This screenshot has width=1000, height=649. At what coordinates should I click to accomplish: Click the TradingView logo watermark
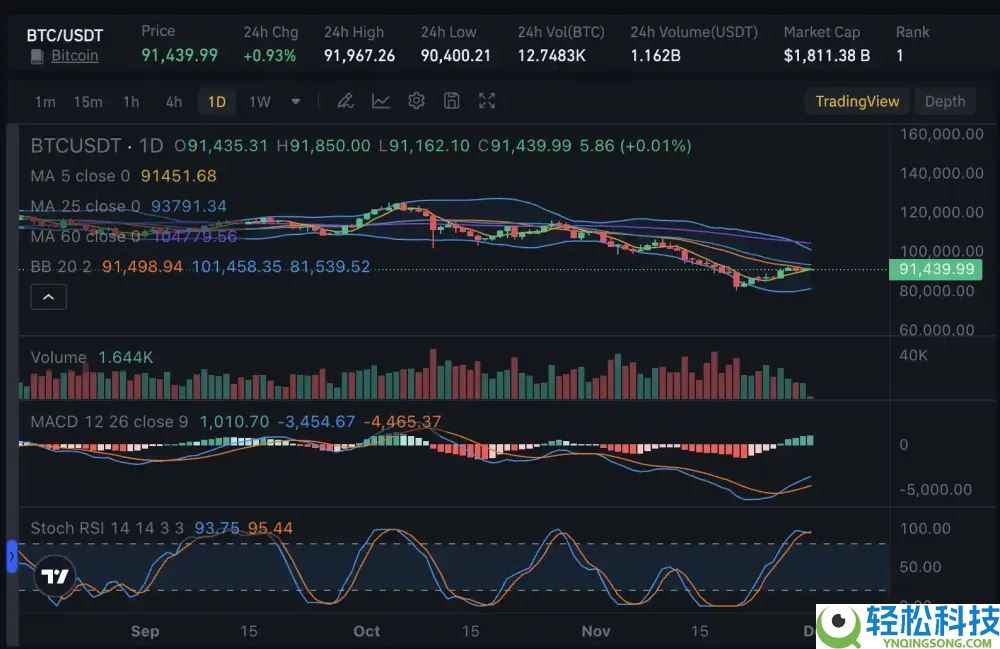[x=55, y=575]
